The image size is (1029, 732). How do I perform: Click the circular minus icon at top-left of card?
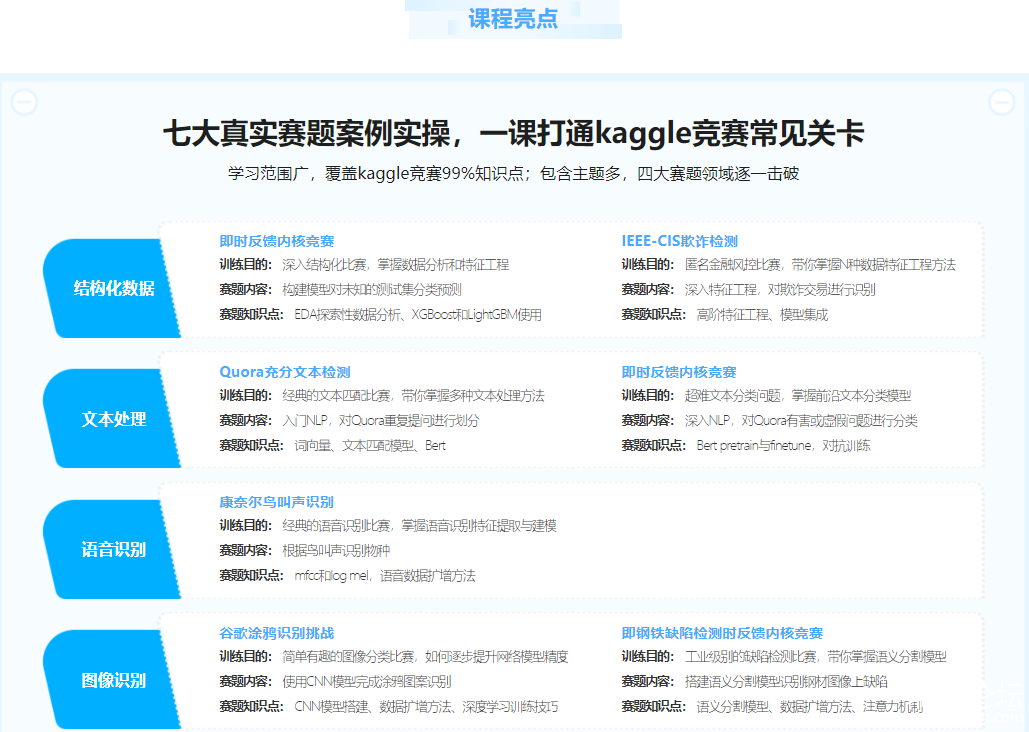(x=24, y=102)
